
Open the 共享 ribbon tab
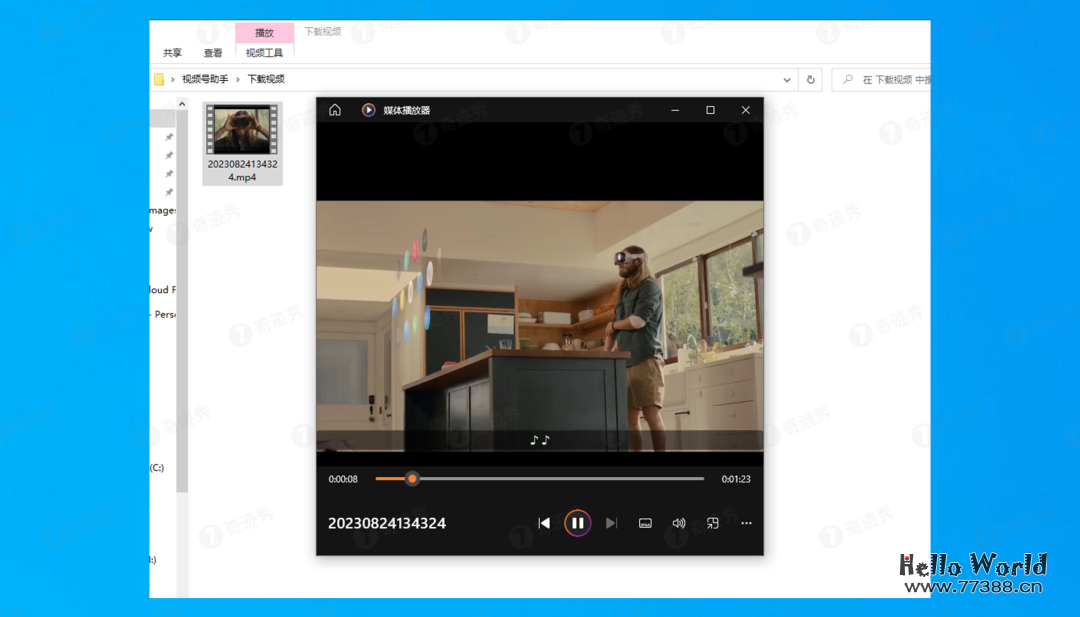pos(172,53)
